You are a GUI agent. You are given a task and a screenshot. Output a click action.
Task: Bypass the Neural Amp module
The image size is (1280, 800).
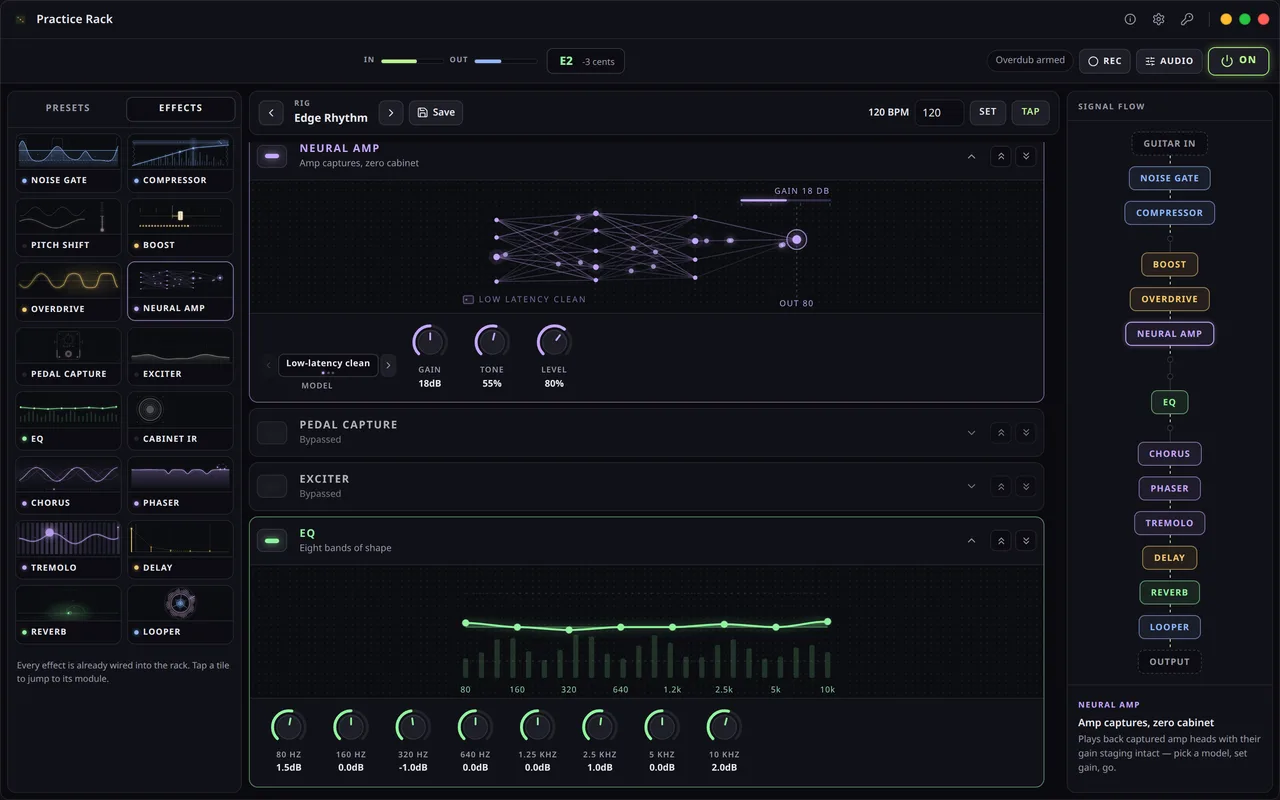[272, 156]
